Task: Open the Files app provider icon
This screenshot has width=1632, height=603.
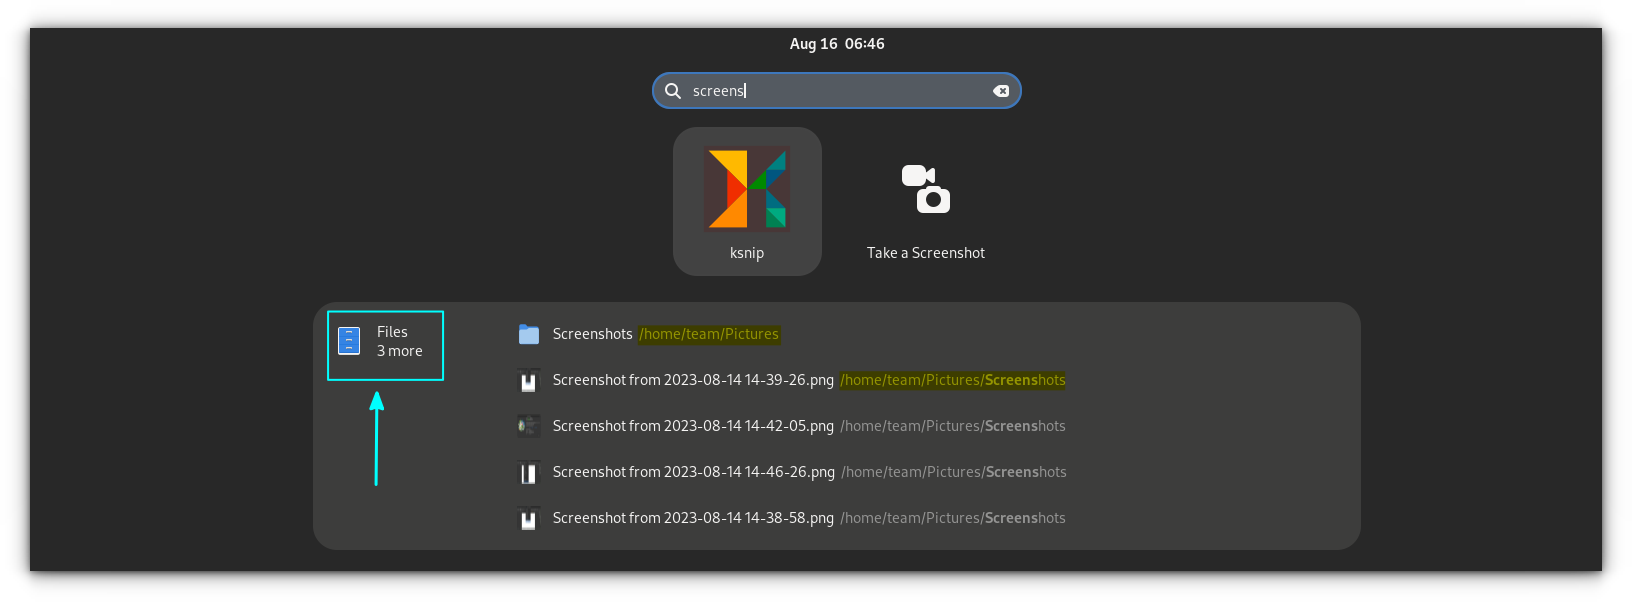Action: [349, 341]
